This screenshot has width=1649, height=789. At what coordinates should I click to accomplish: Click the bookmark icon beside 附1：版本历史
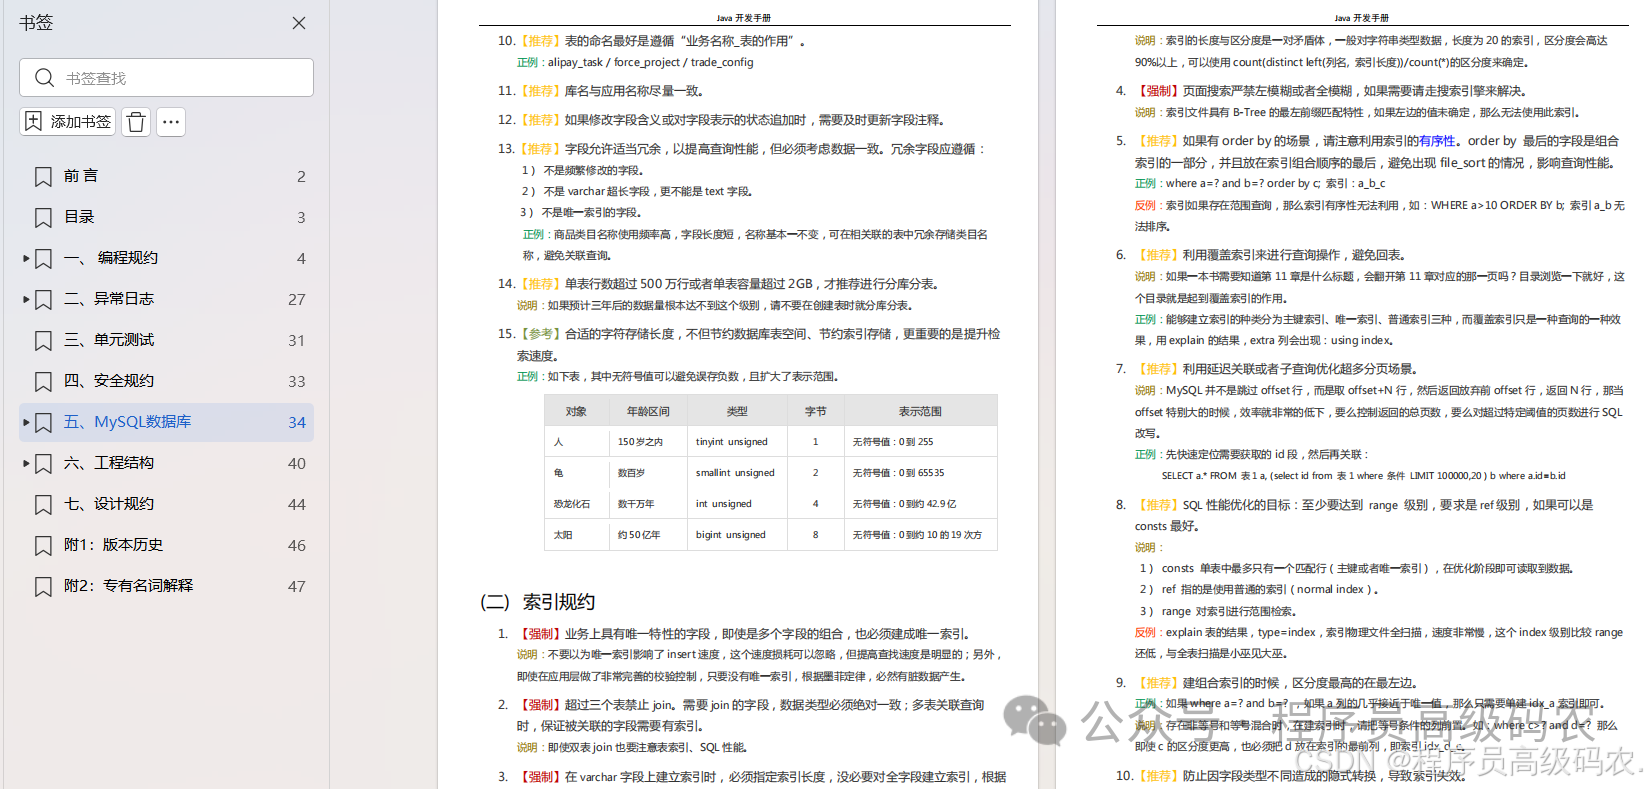click(x=43, y=546)
